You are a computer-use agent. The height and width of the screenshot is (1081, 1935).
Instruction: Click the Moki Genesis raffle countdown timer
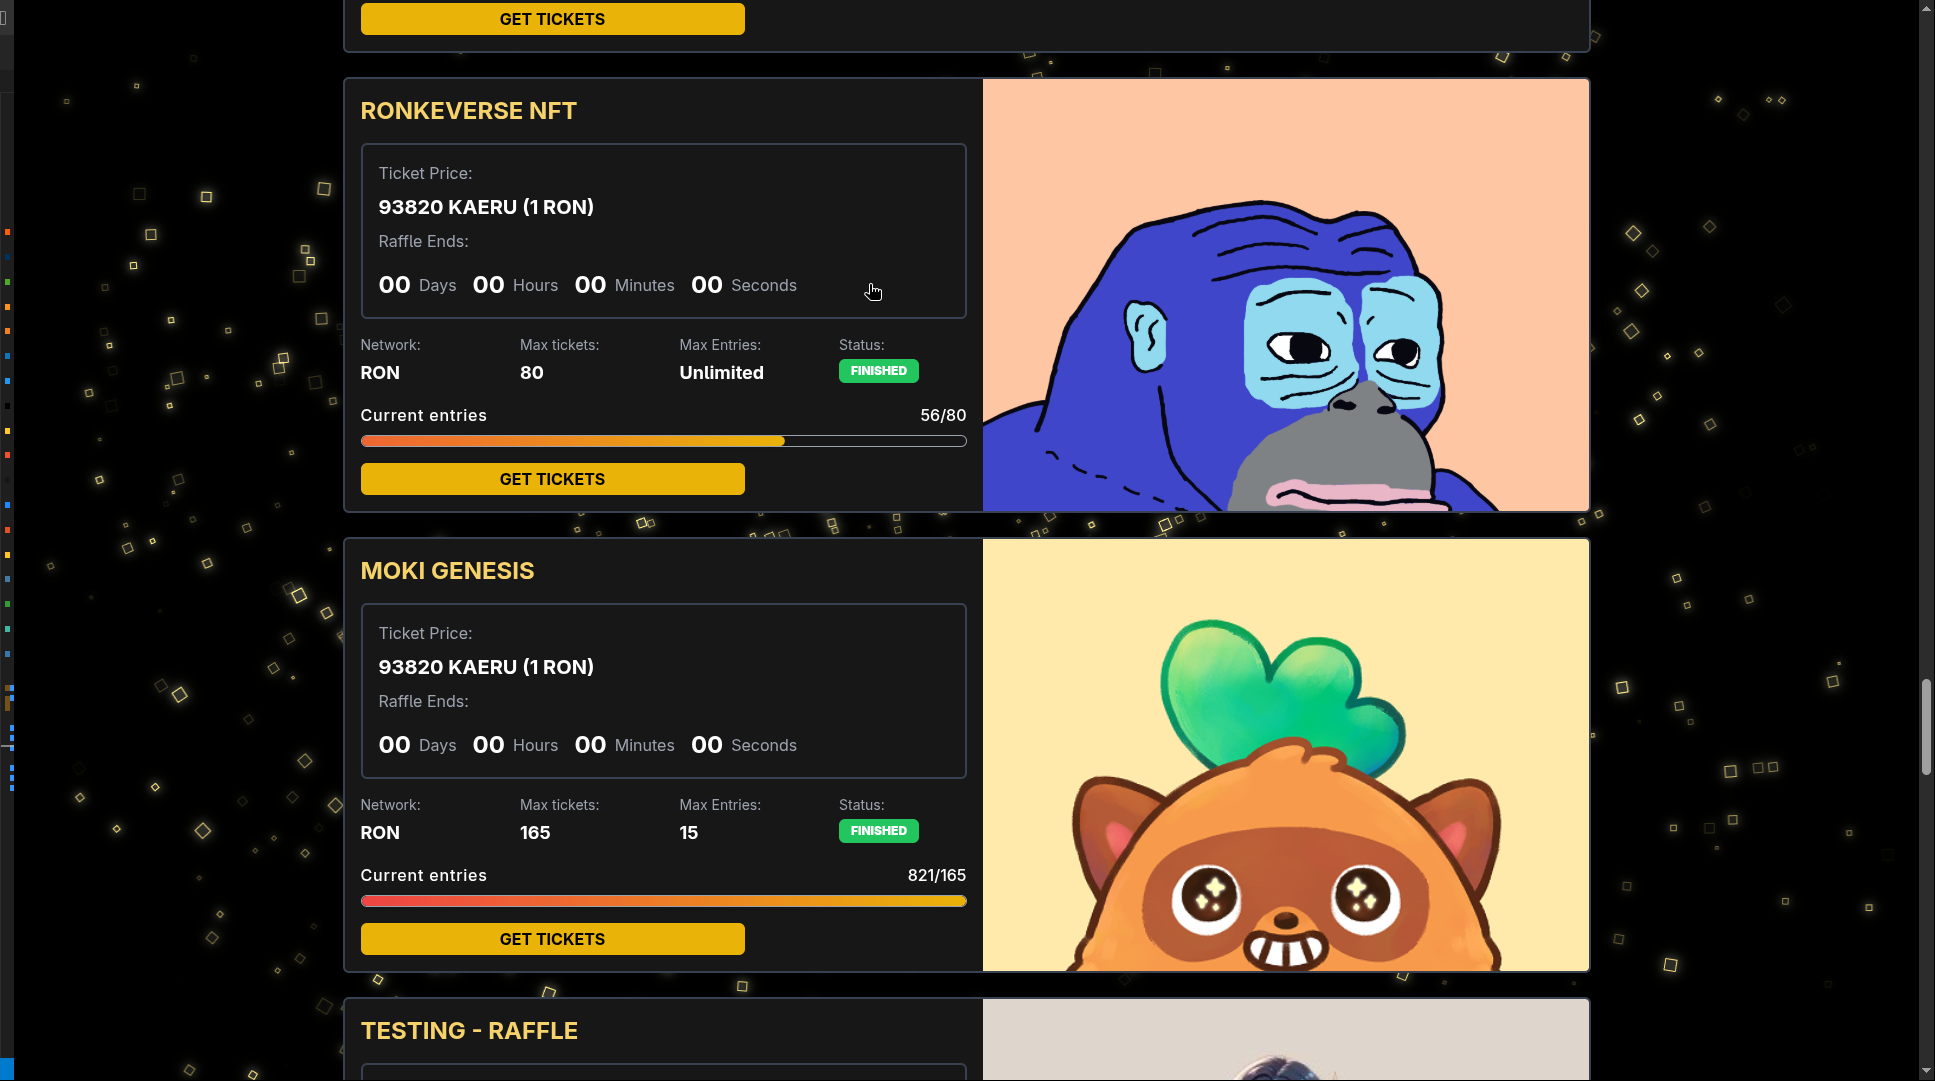coord(587,745)
